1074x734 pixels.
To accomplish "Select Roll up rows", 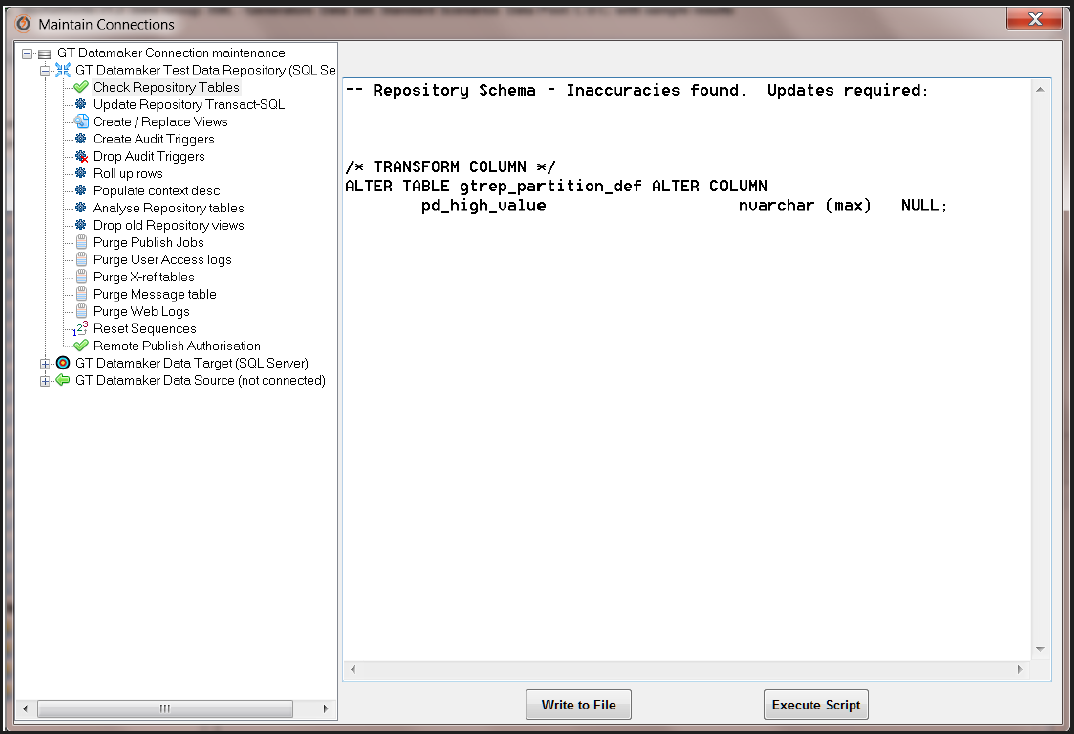I will pos(127,173).
